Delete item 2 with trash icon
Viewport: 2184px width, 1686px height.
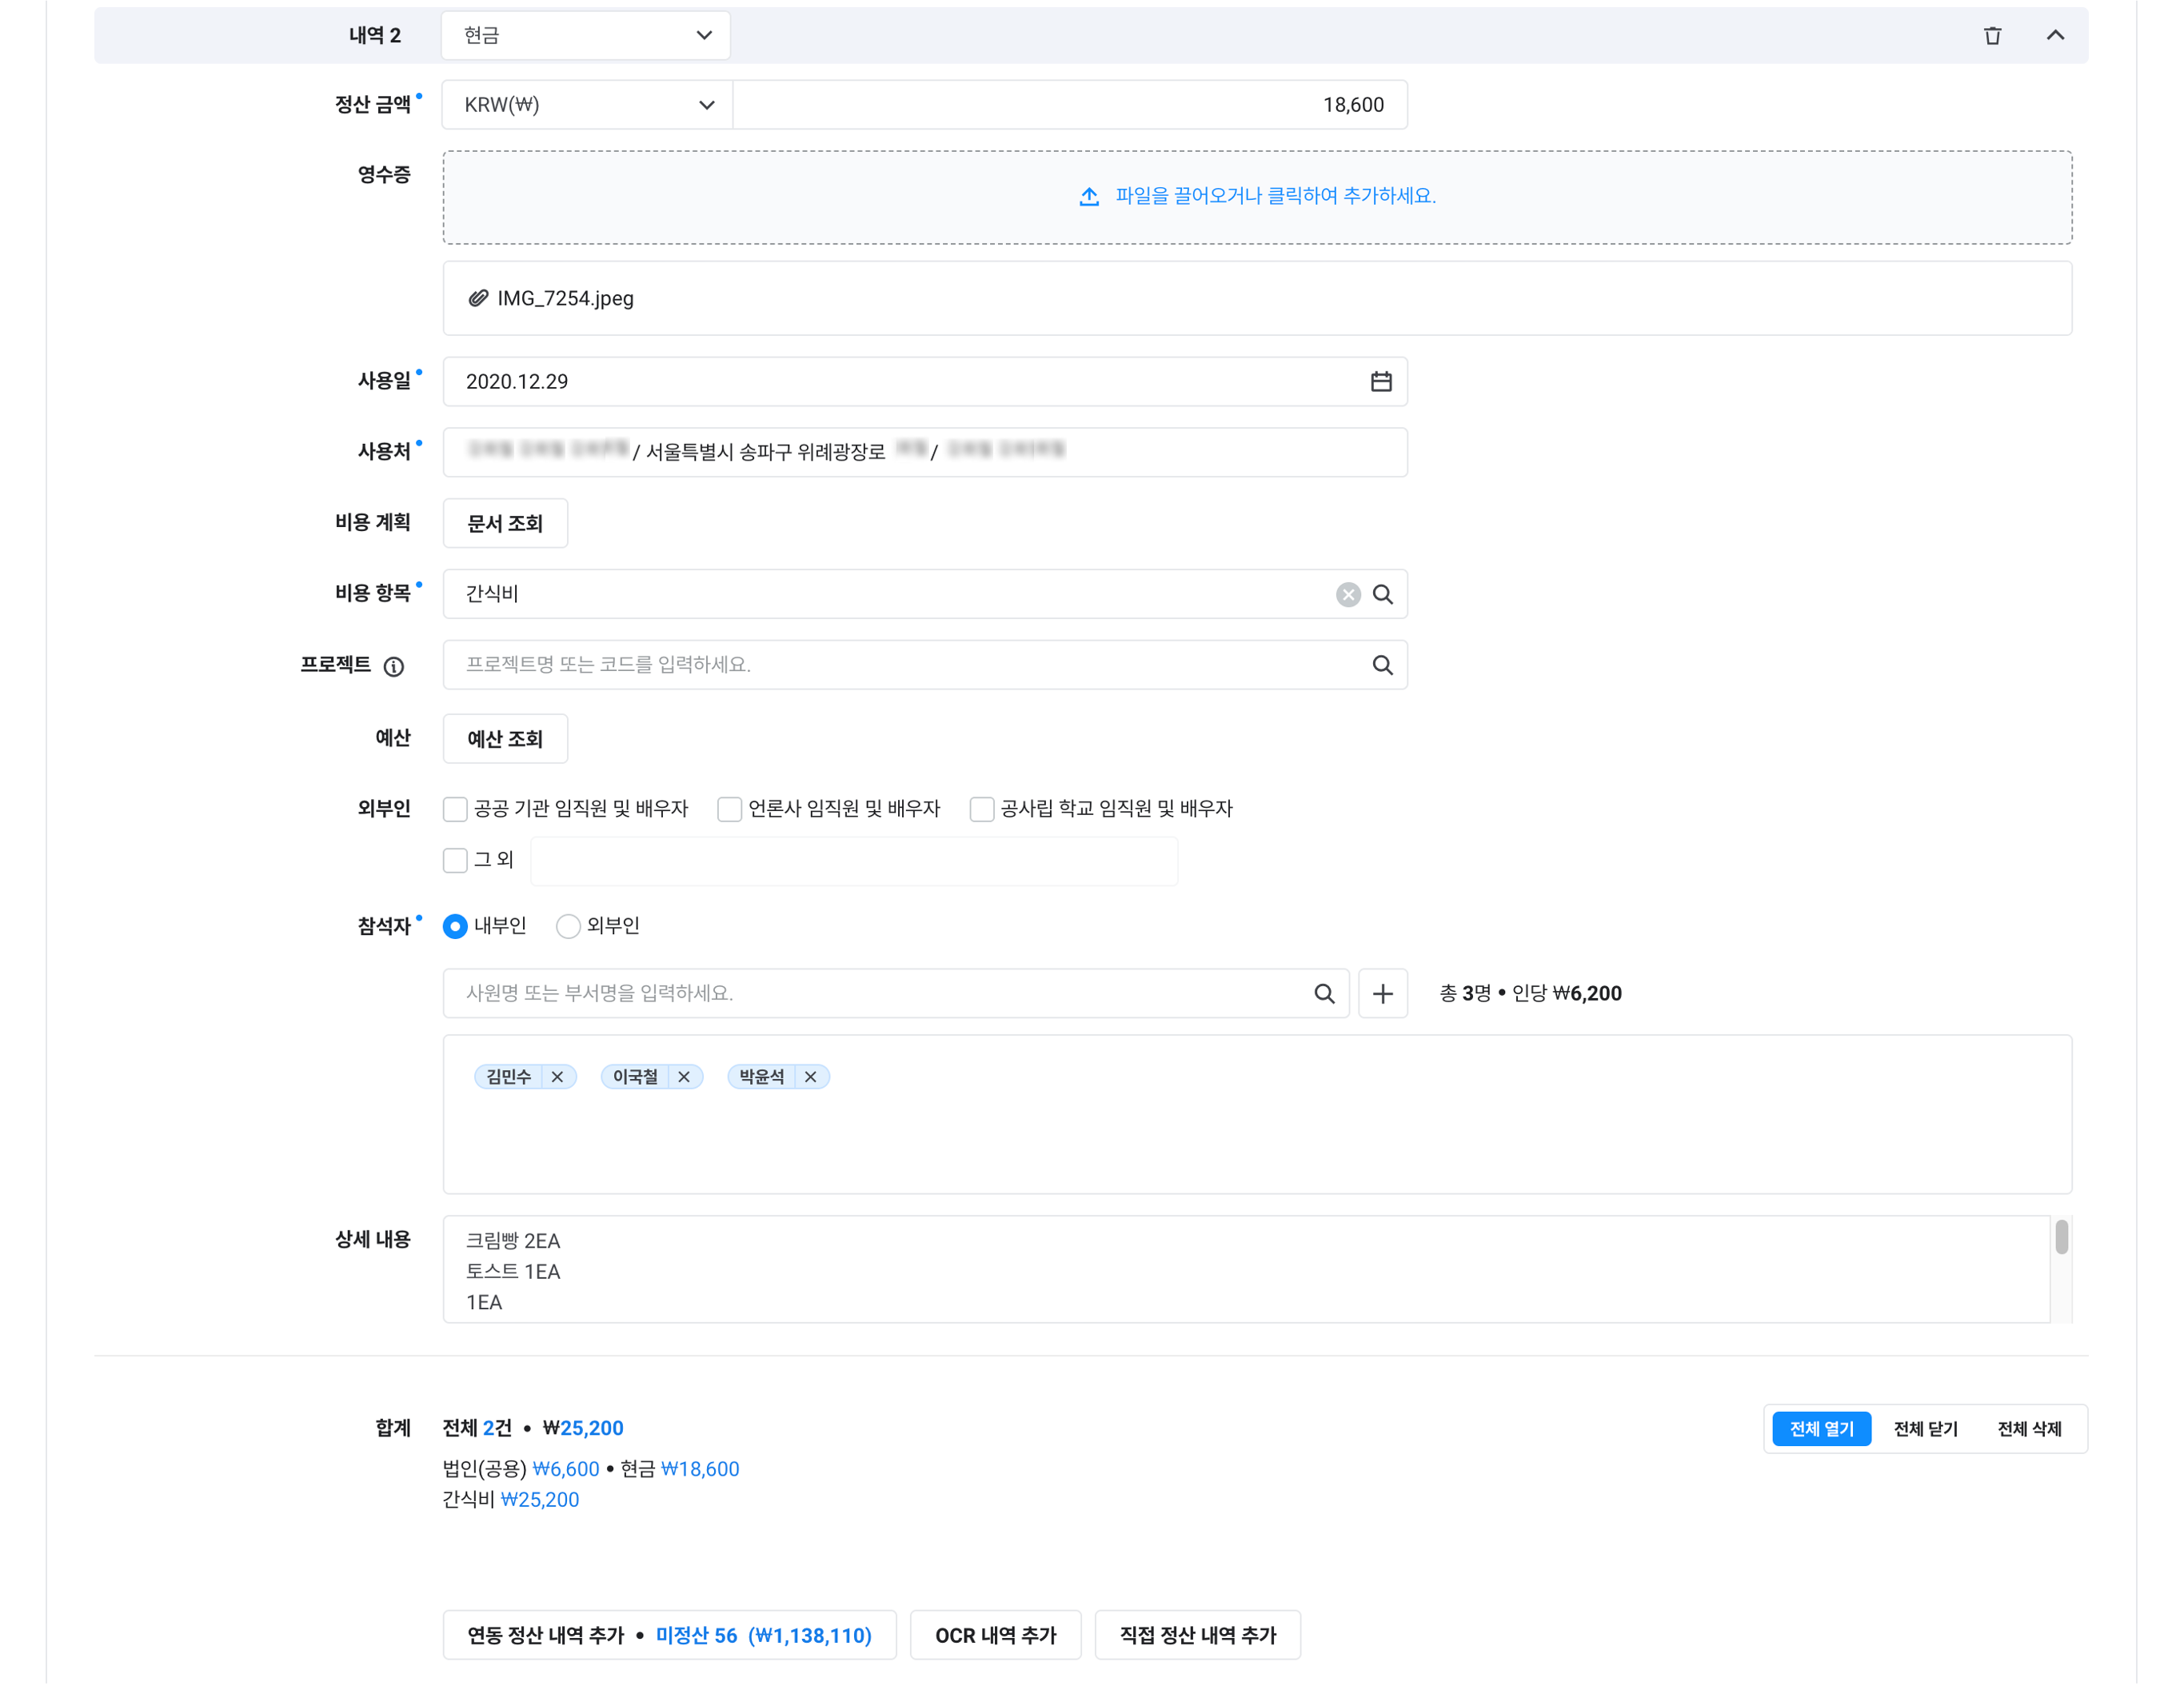pos(1992,36)
